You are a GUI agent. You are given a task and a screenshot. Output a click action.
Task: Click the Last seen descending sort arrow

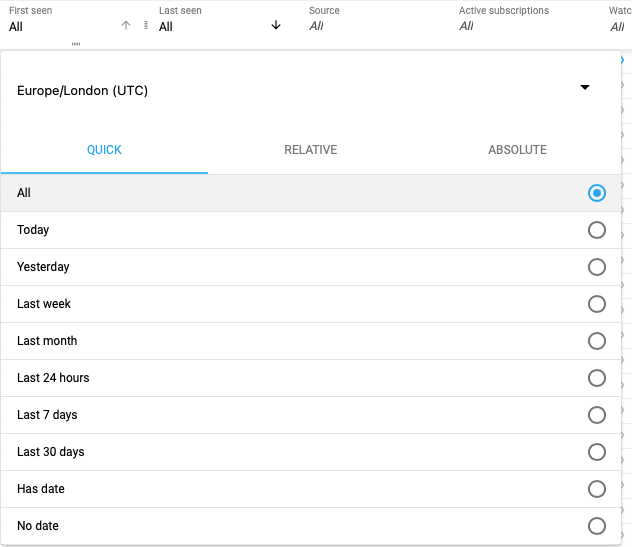click(276, 26)
